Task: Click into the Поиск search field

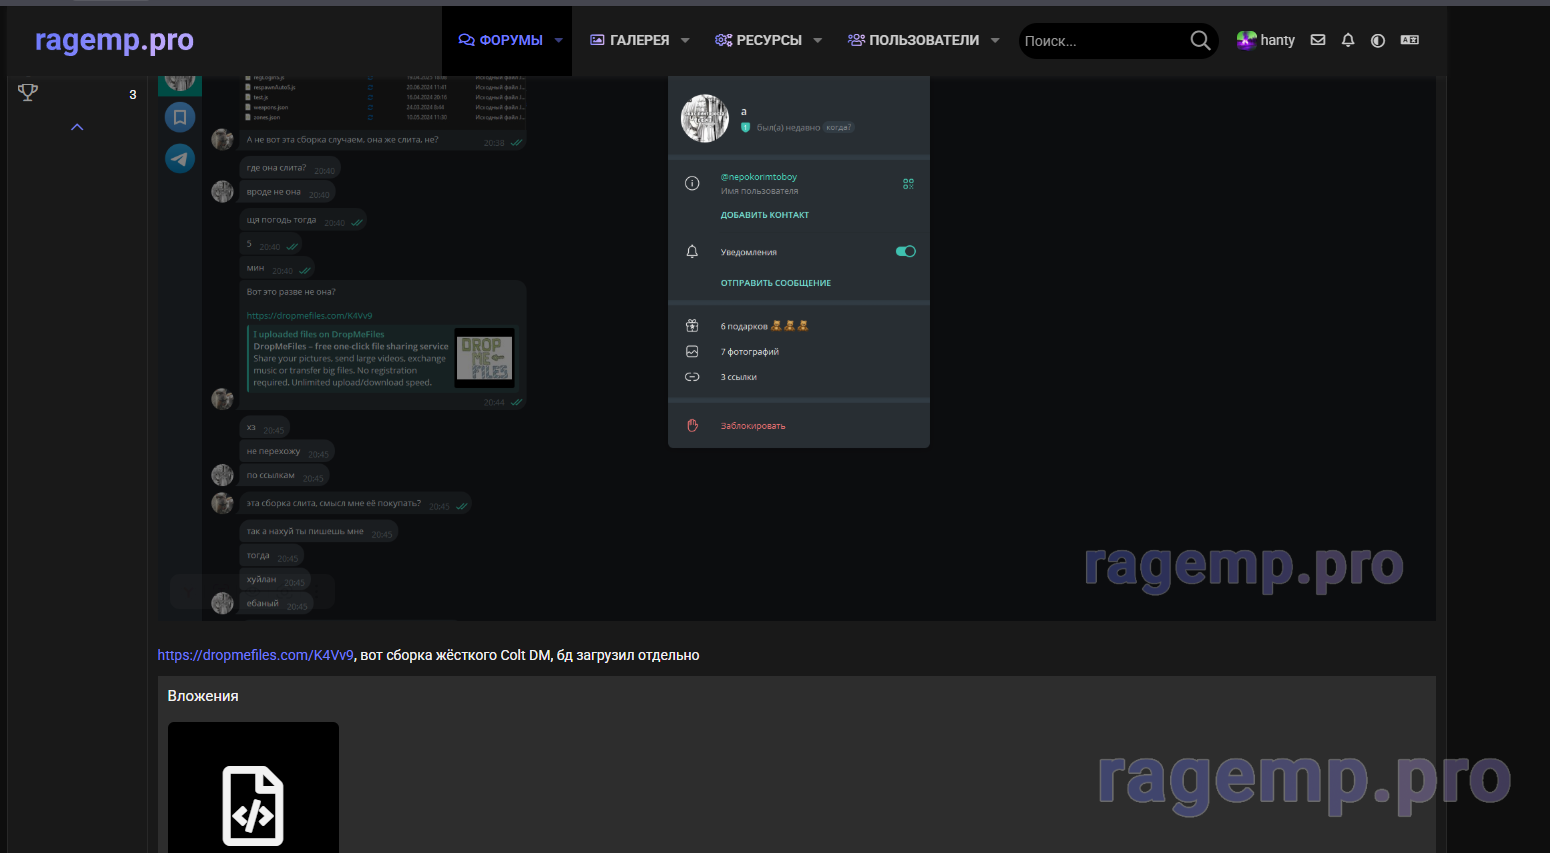Action: (1100, 41)
